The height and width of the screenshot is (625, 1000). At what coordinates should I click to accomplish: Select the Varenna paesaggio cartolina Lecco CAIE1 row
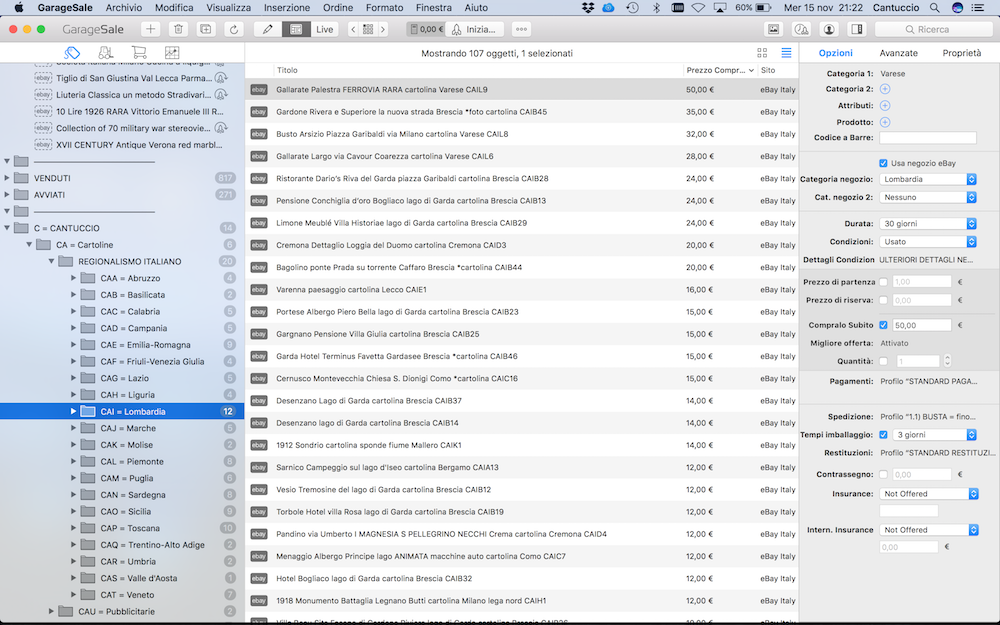point(522,290)
